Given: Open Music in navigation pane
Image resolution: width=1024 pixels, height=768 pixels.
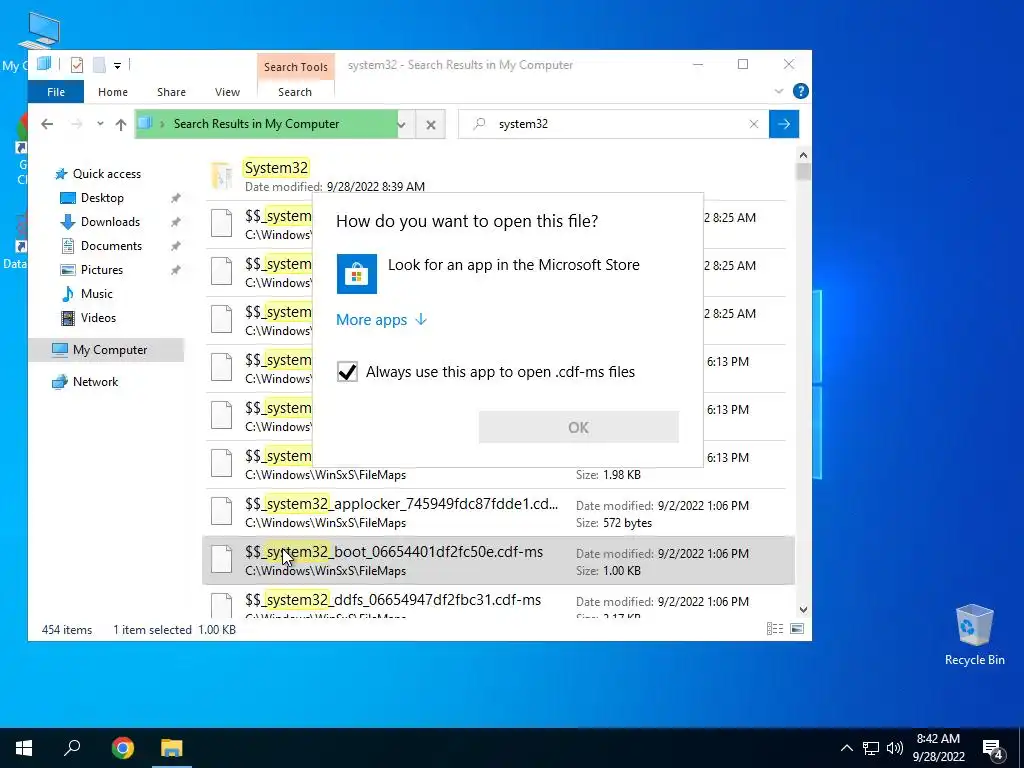Looking at the screenshot, I should click(96, 294).
